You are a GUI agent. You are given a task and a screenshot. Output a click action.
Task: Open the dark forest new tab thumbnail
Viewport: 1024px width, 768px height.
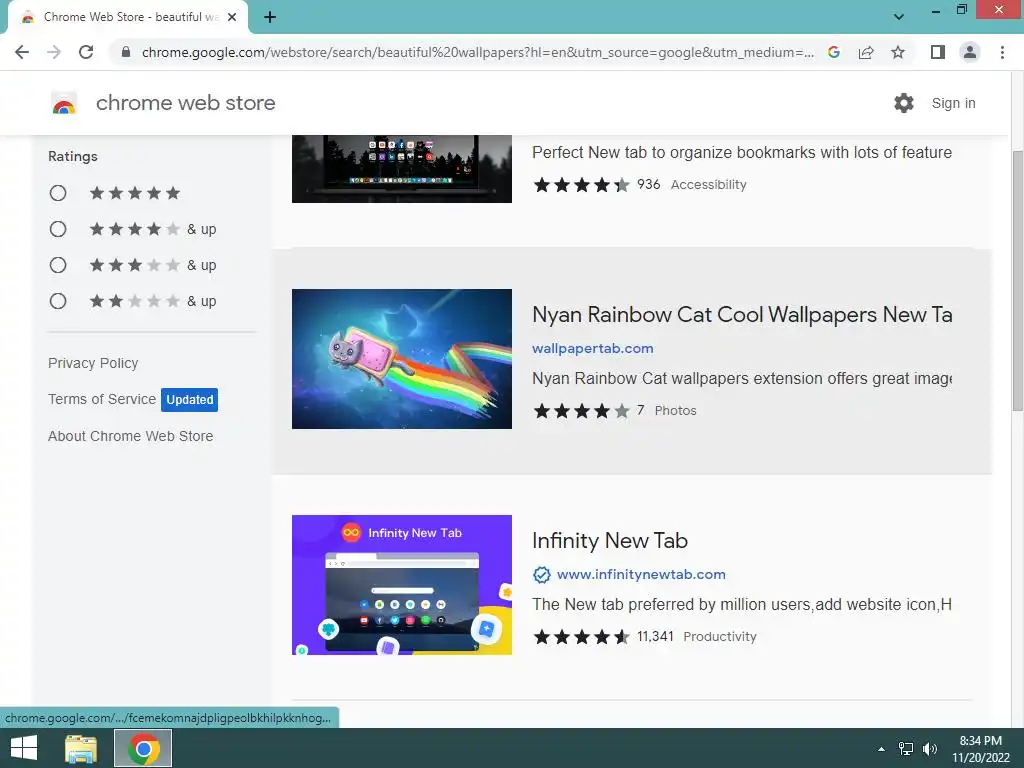pos(402,168)
